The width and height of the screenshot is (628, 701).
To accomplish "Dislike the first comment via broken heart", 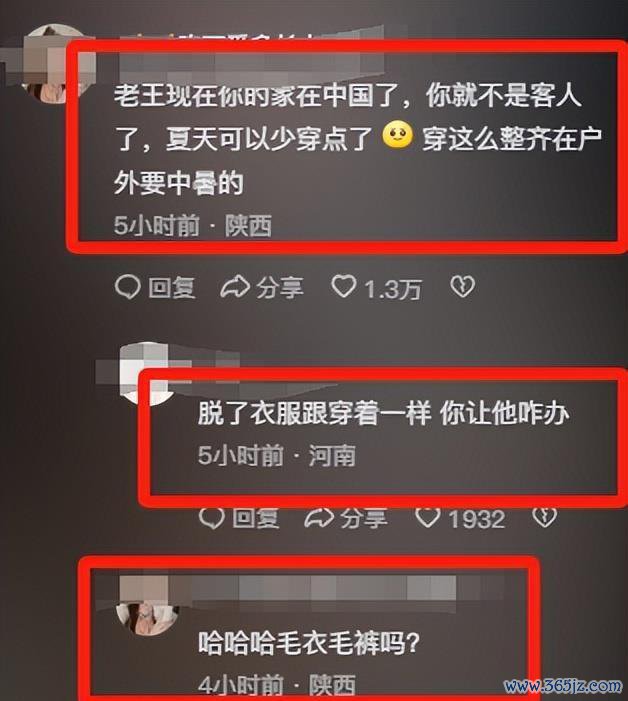I will [x=462, y=287].
